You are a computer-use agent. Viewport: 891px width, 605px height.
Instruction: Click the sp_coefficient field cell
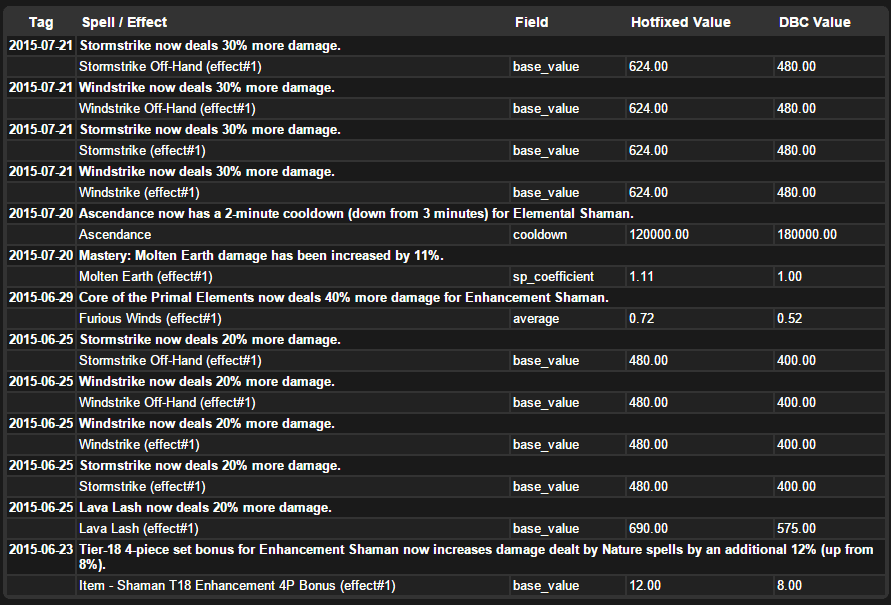(553, 277)
